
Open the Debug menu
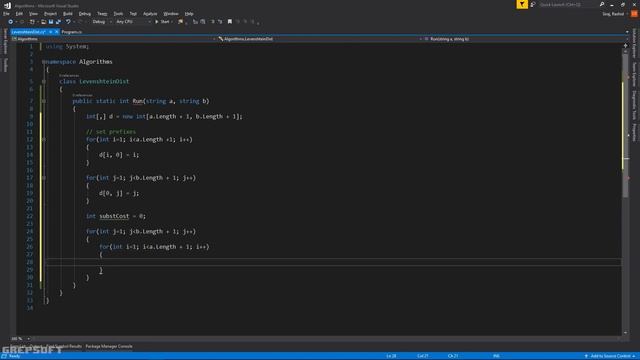coord(84,13)
